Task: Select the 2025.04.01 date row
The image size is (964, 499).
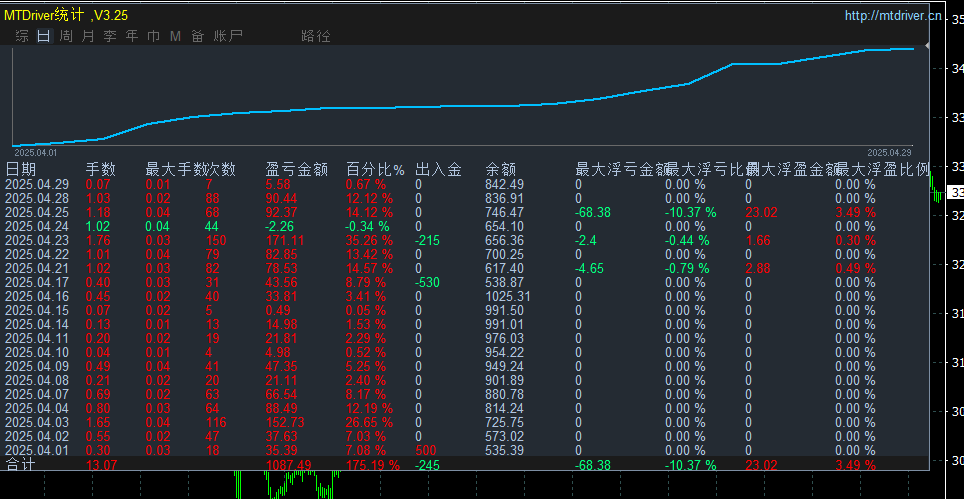Action: (37, 451)
